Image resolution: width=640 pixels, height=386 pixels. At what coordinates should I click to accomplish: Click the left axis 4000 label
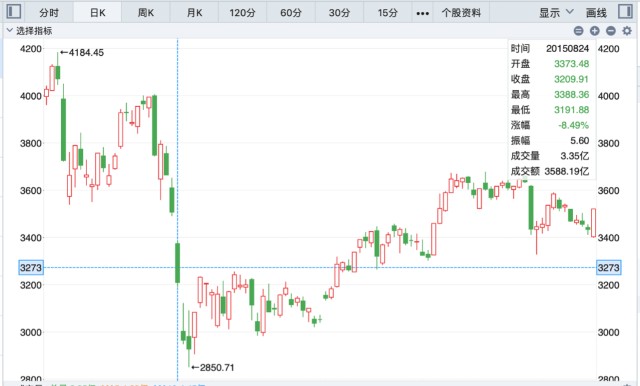point(31,96)
